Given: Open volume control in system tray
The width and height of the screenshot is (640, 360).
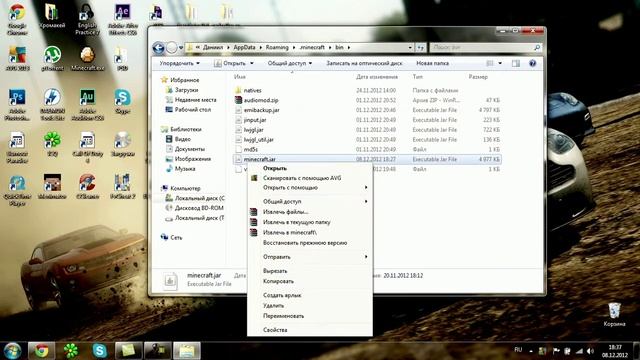Looking at the screenshot, I should (x=590, y=351).
